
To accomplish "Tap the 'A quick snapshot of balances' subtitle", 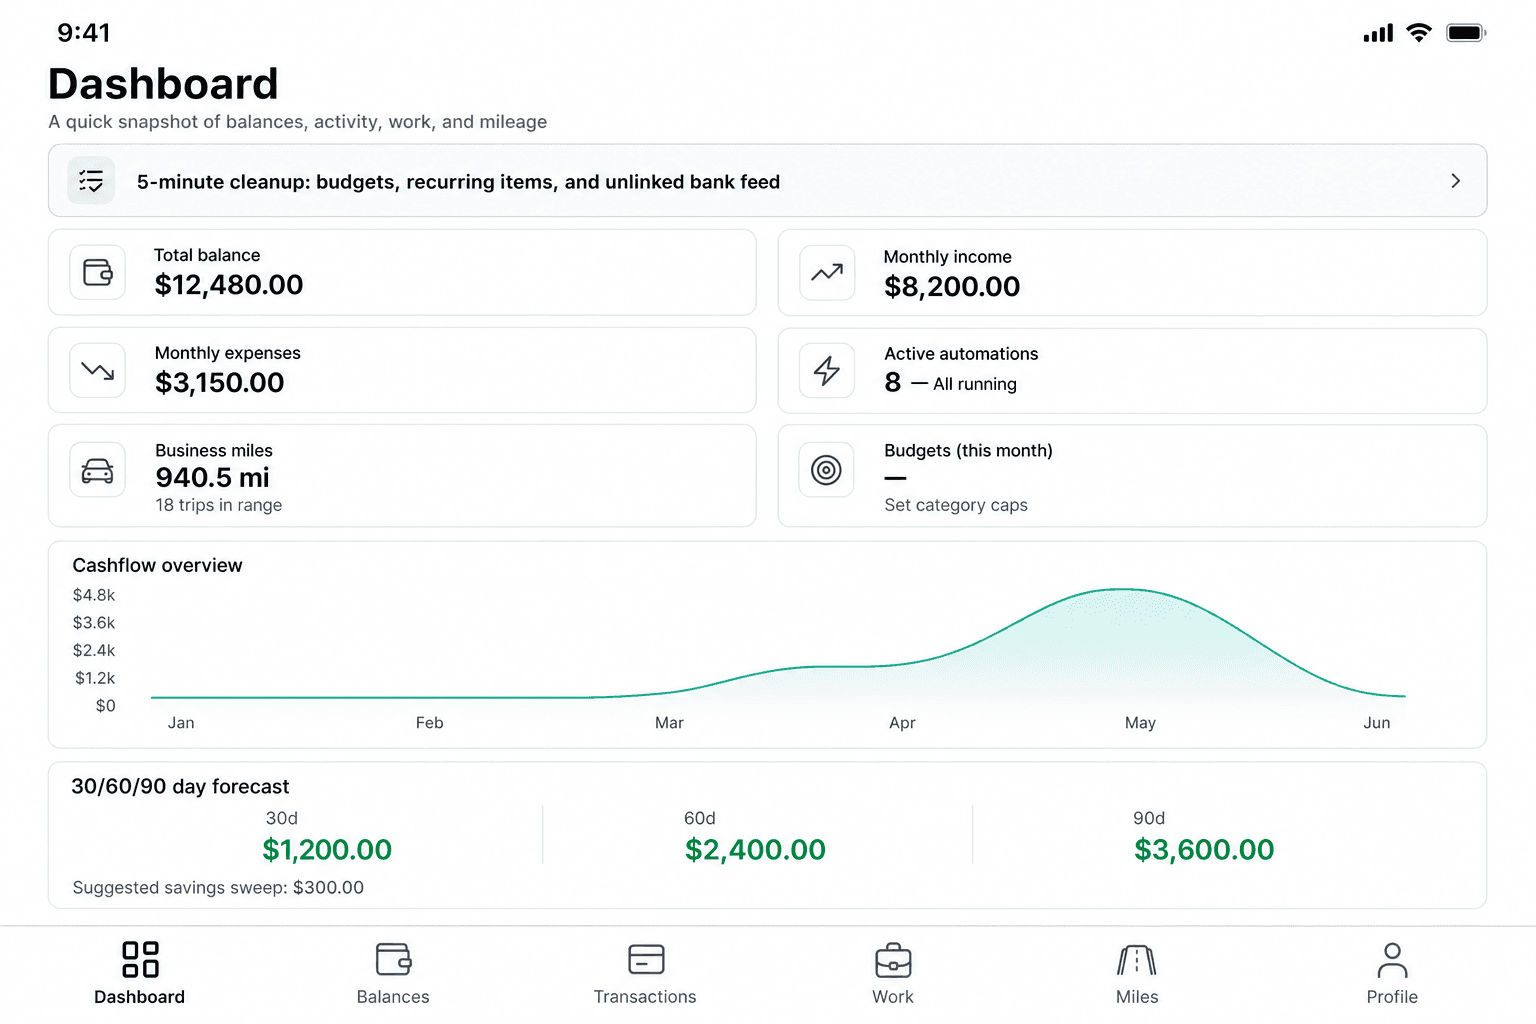I will [x=298, y=122].
